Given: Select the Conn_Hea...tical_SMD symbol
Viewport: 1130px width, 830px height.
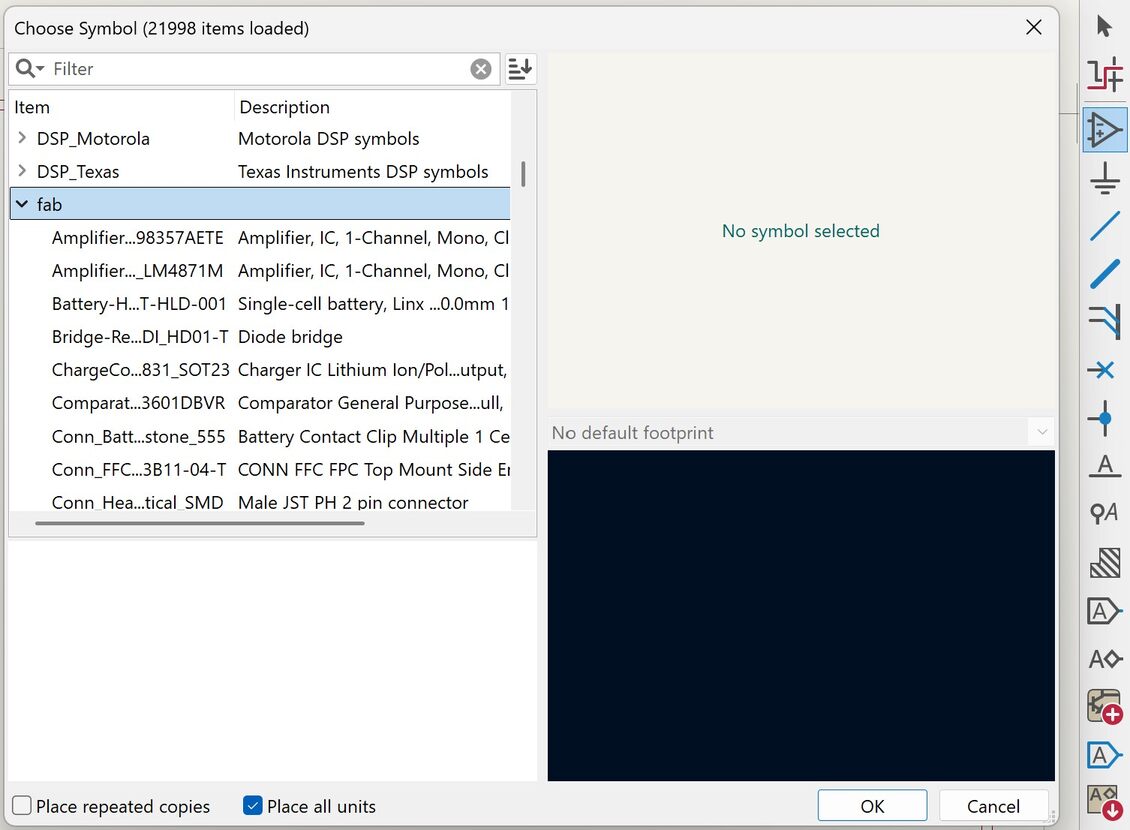Looking at the screenshot, I should point(138,502).
